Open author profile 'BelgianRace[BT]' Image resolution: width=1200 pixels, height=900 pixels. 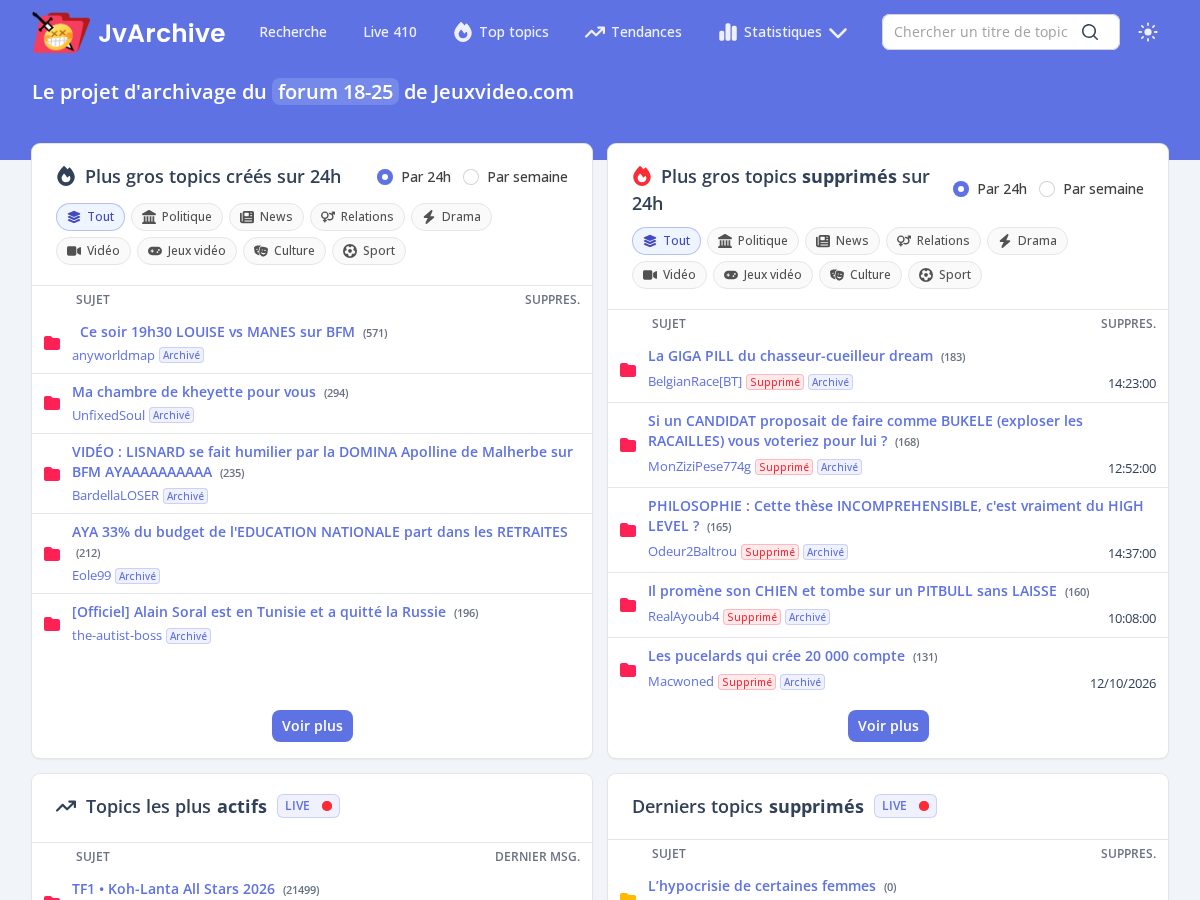pyautogui.click(x=695, y=382)
